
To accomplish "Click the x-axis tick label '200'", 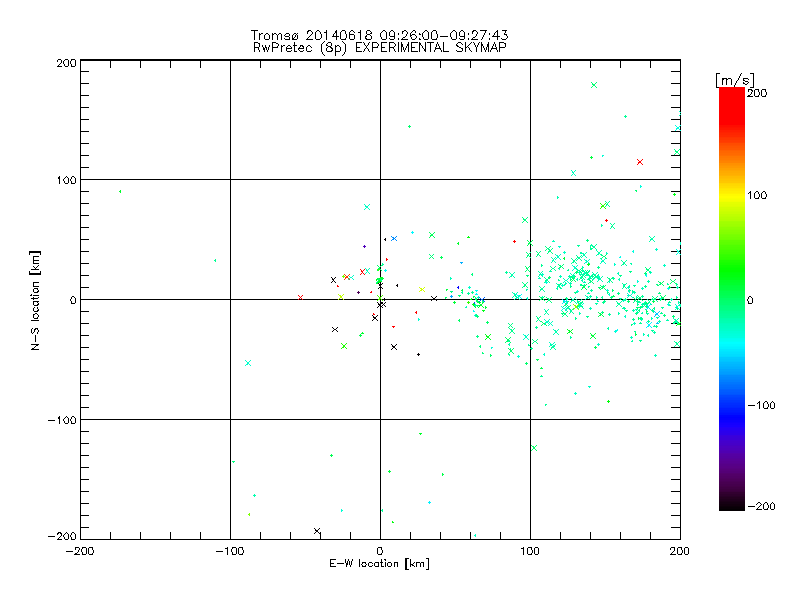I will pyautogui.click(x=680, y=551).
